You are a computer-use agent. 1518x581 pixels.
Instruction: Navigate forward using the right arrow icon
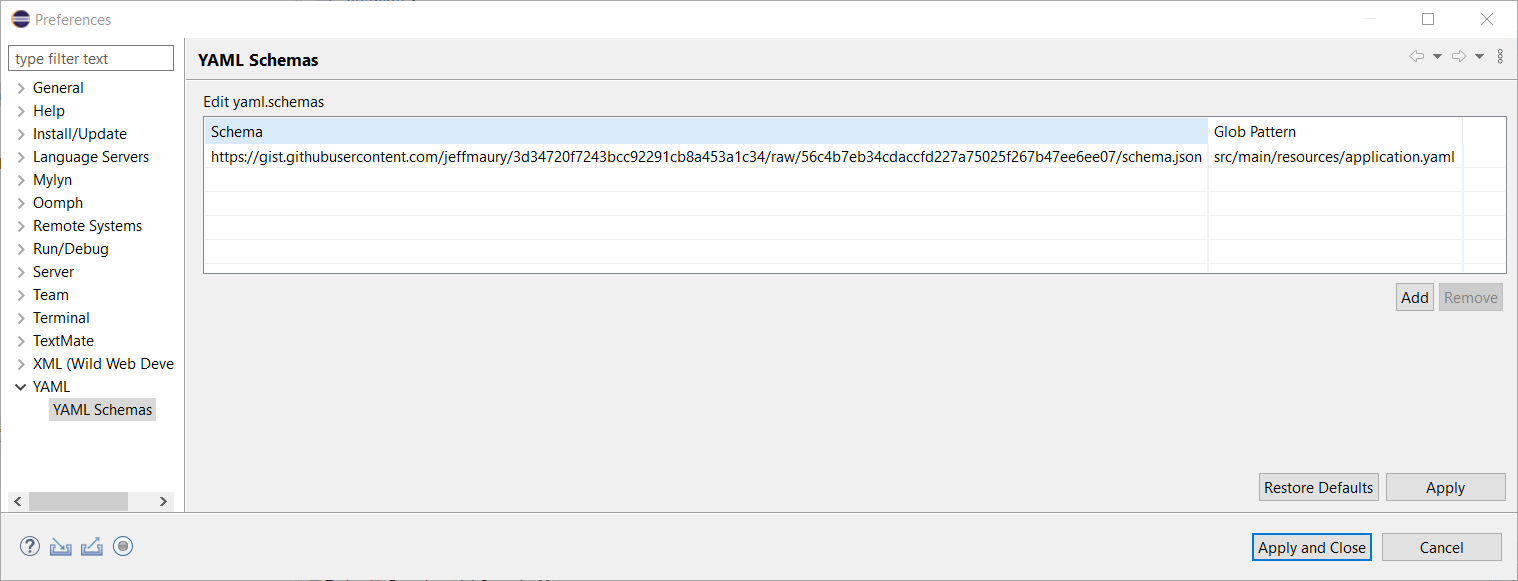point(1459,56)
